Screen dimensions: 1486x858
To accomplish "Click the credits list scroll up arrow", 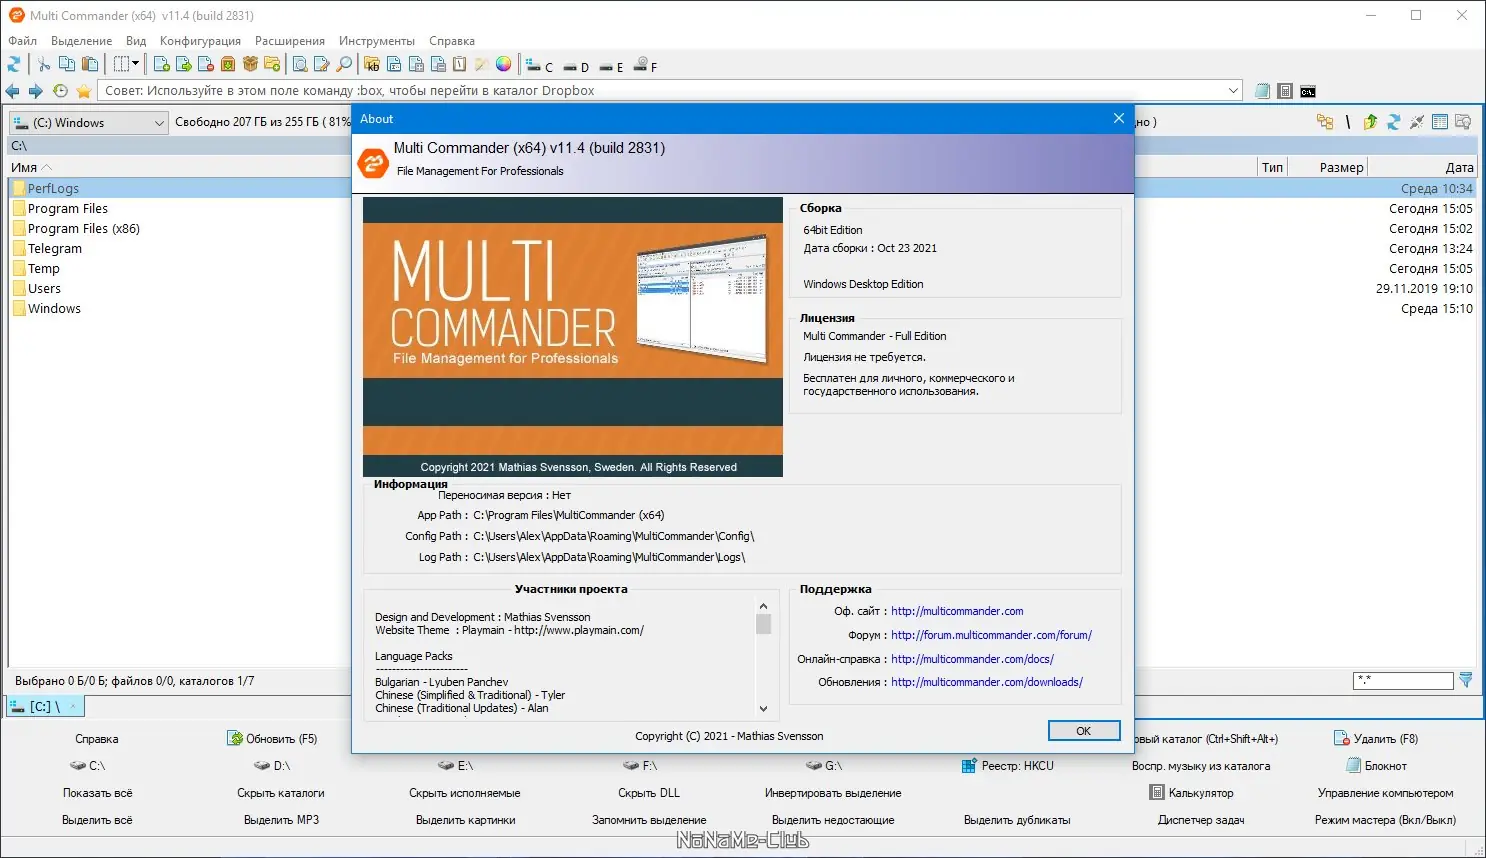I will (763, 606).
